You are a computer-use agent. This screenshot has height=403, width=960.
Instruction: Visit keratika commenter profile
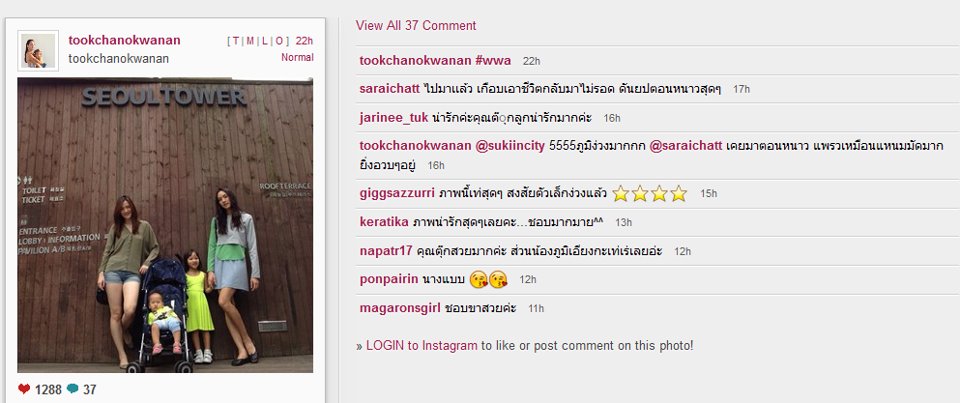coord(384,222)
